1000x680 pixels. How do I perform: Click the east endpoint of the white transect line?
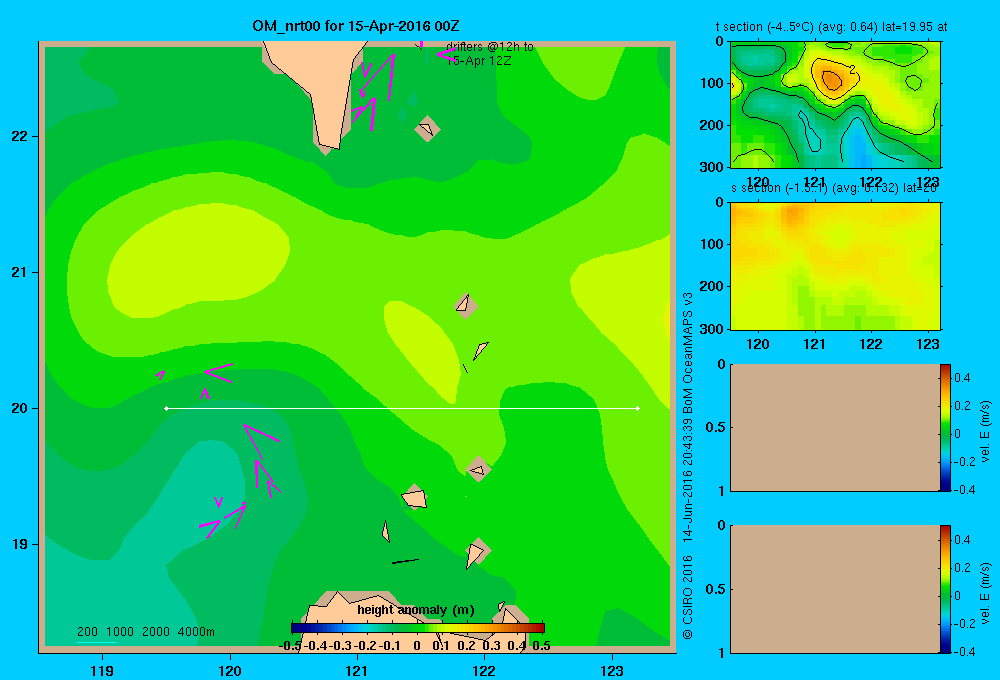point(638,408)
